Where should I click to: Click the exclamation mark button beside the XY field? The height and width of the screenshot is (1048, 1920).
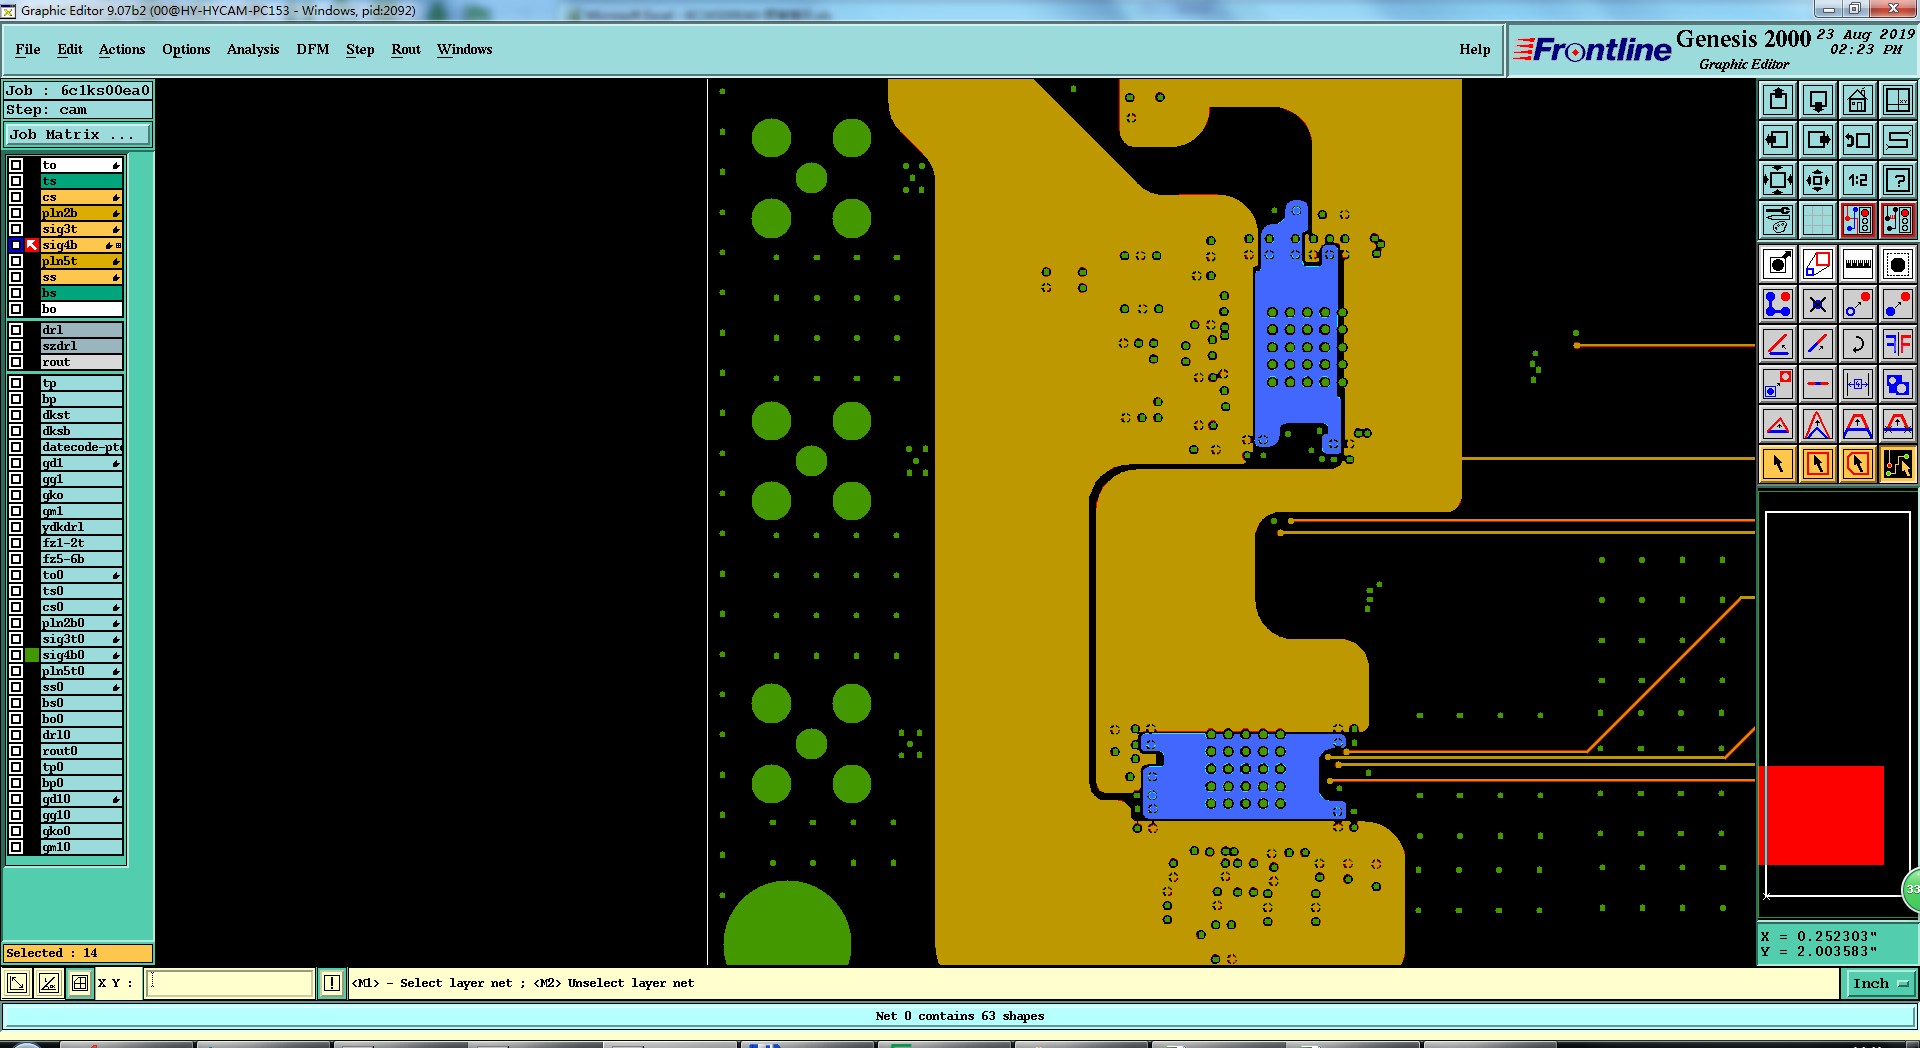coord(332,983)
